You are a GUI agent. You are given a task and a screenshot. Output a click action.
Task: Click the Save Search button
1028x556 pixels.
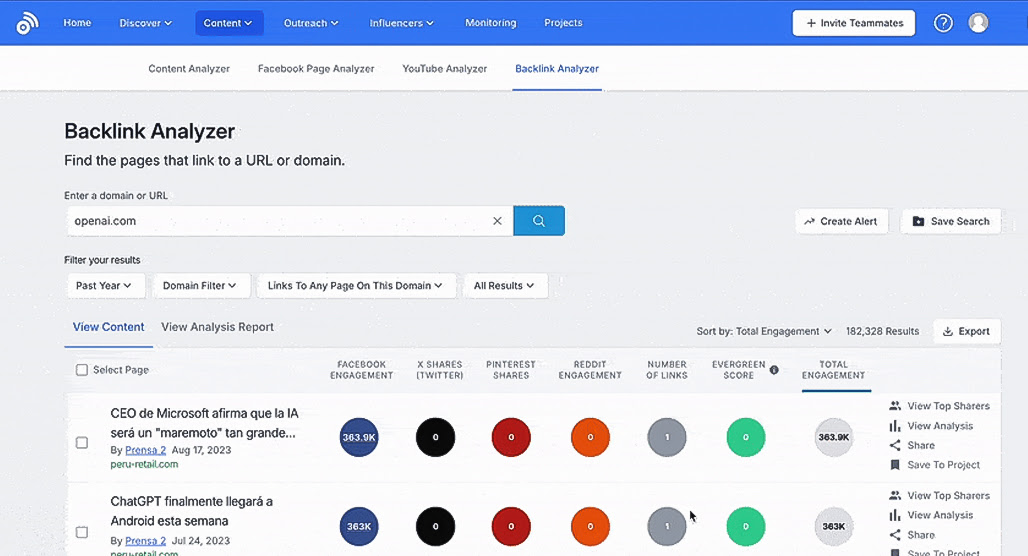click(x=951, y=222)
